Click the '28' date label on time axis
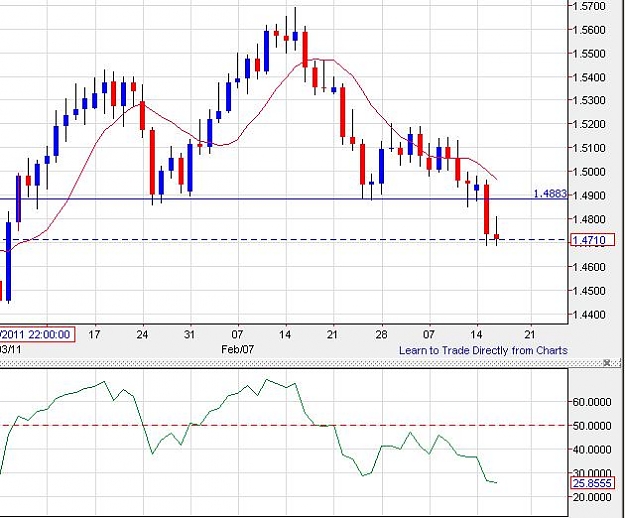Viewport: 625px width, 518px height. tap(381, 334)
